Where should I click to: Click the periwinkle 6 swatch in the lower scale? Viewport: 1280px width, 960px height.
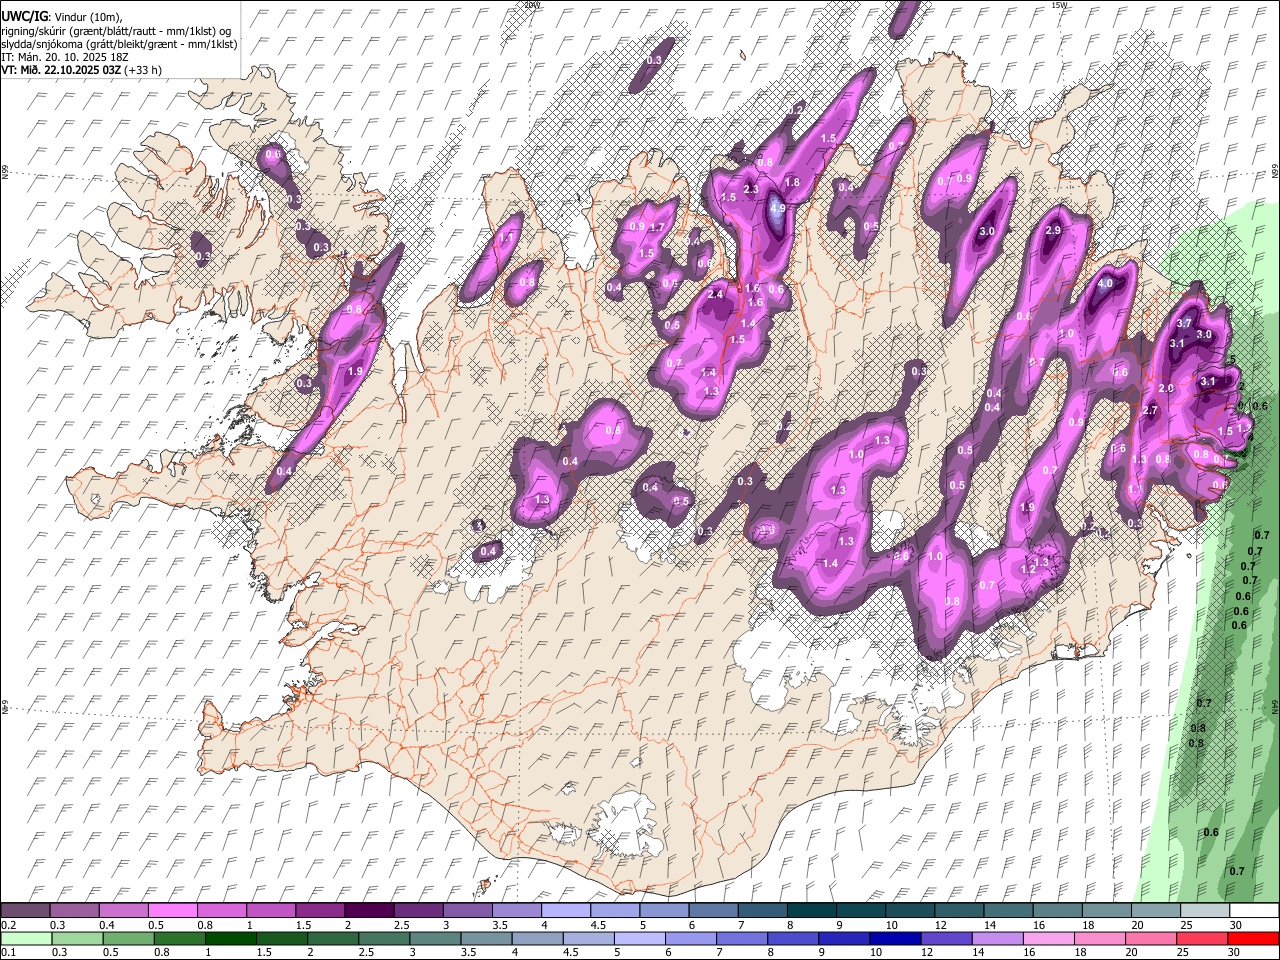[691, 938]
